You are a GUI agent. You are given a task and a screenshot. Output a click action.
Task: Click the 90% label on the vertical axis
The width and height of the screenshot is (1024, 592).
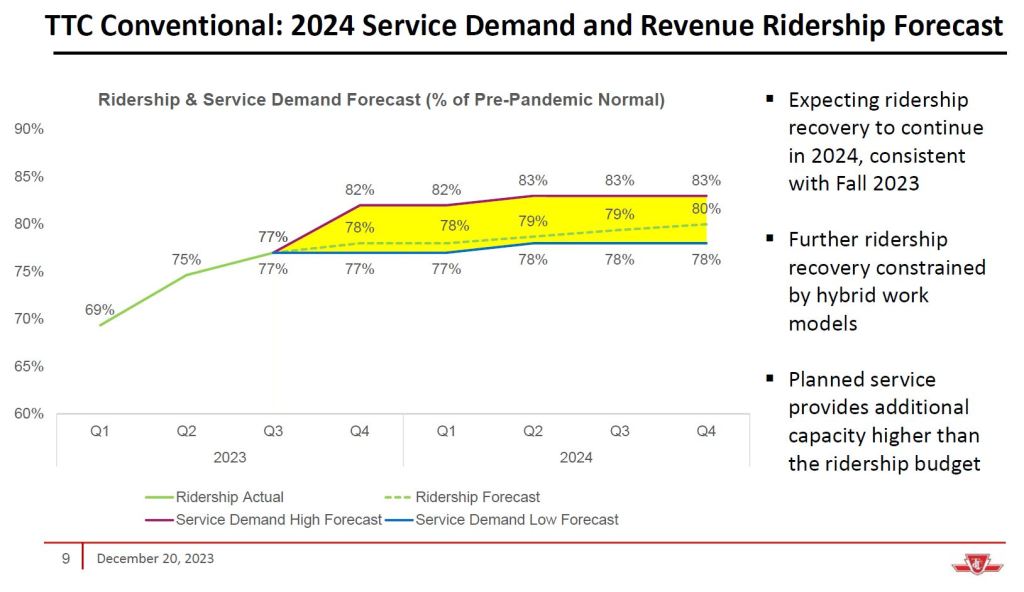point(29,129)
